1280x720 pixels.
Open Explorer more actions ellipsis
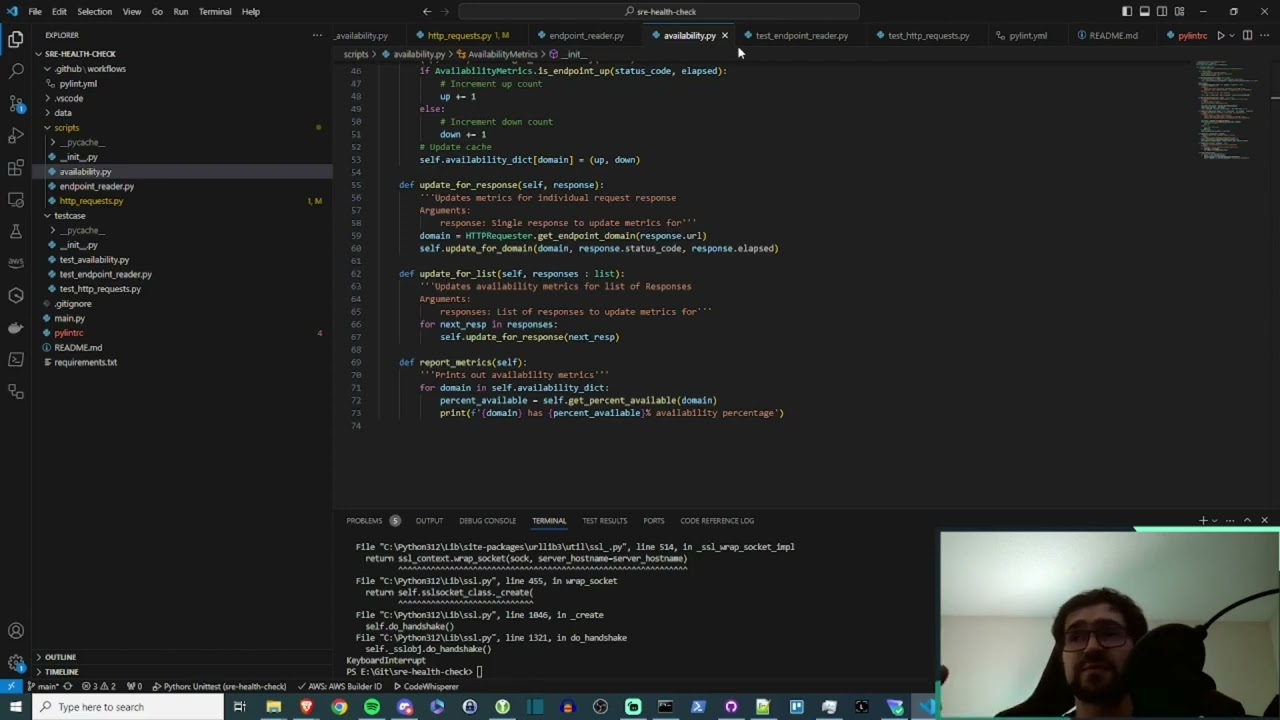(317, 35)
